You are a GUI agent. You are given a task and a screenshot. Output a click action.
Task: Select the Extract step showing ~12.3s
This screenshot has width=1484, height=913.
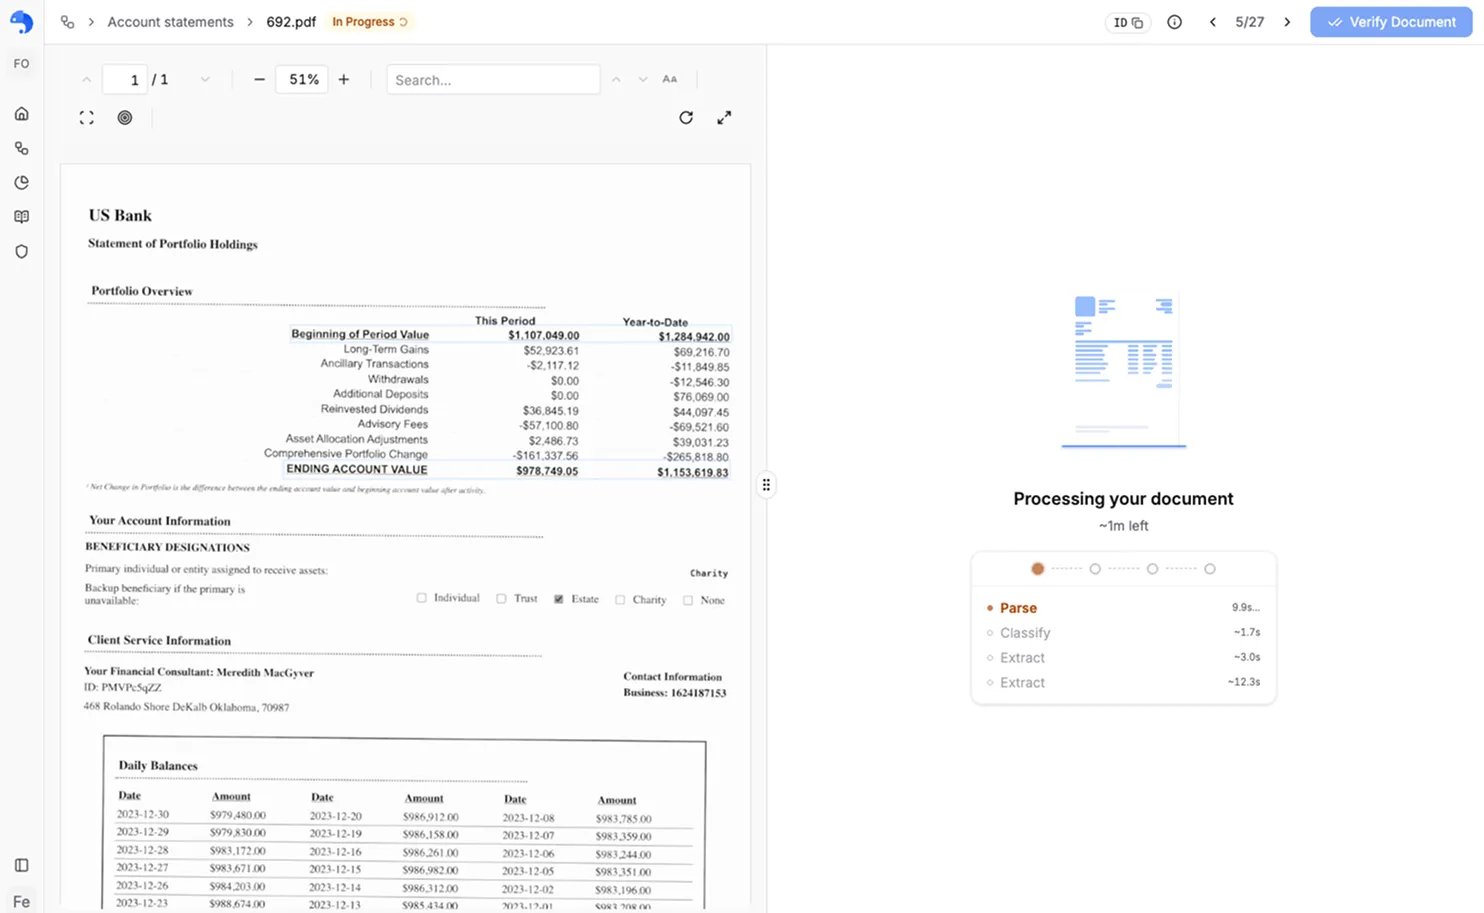pyautogui.click(x=1123, y=682)
